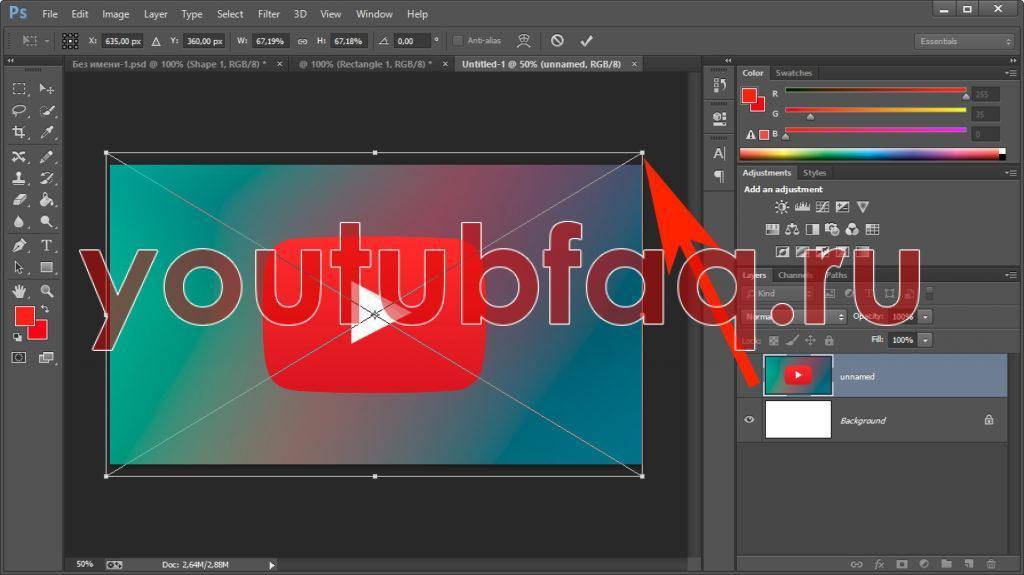The width and height of the screenshot is (1024, 575).
Task: Switch to the Swatches tab
Action: (x=794, y=73)
